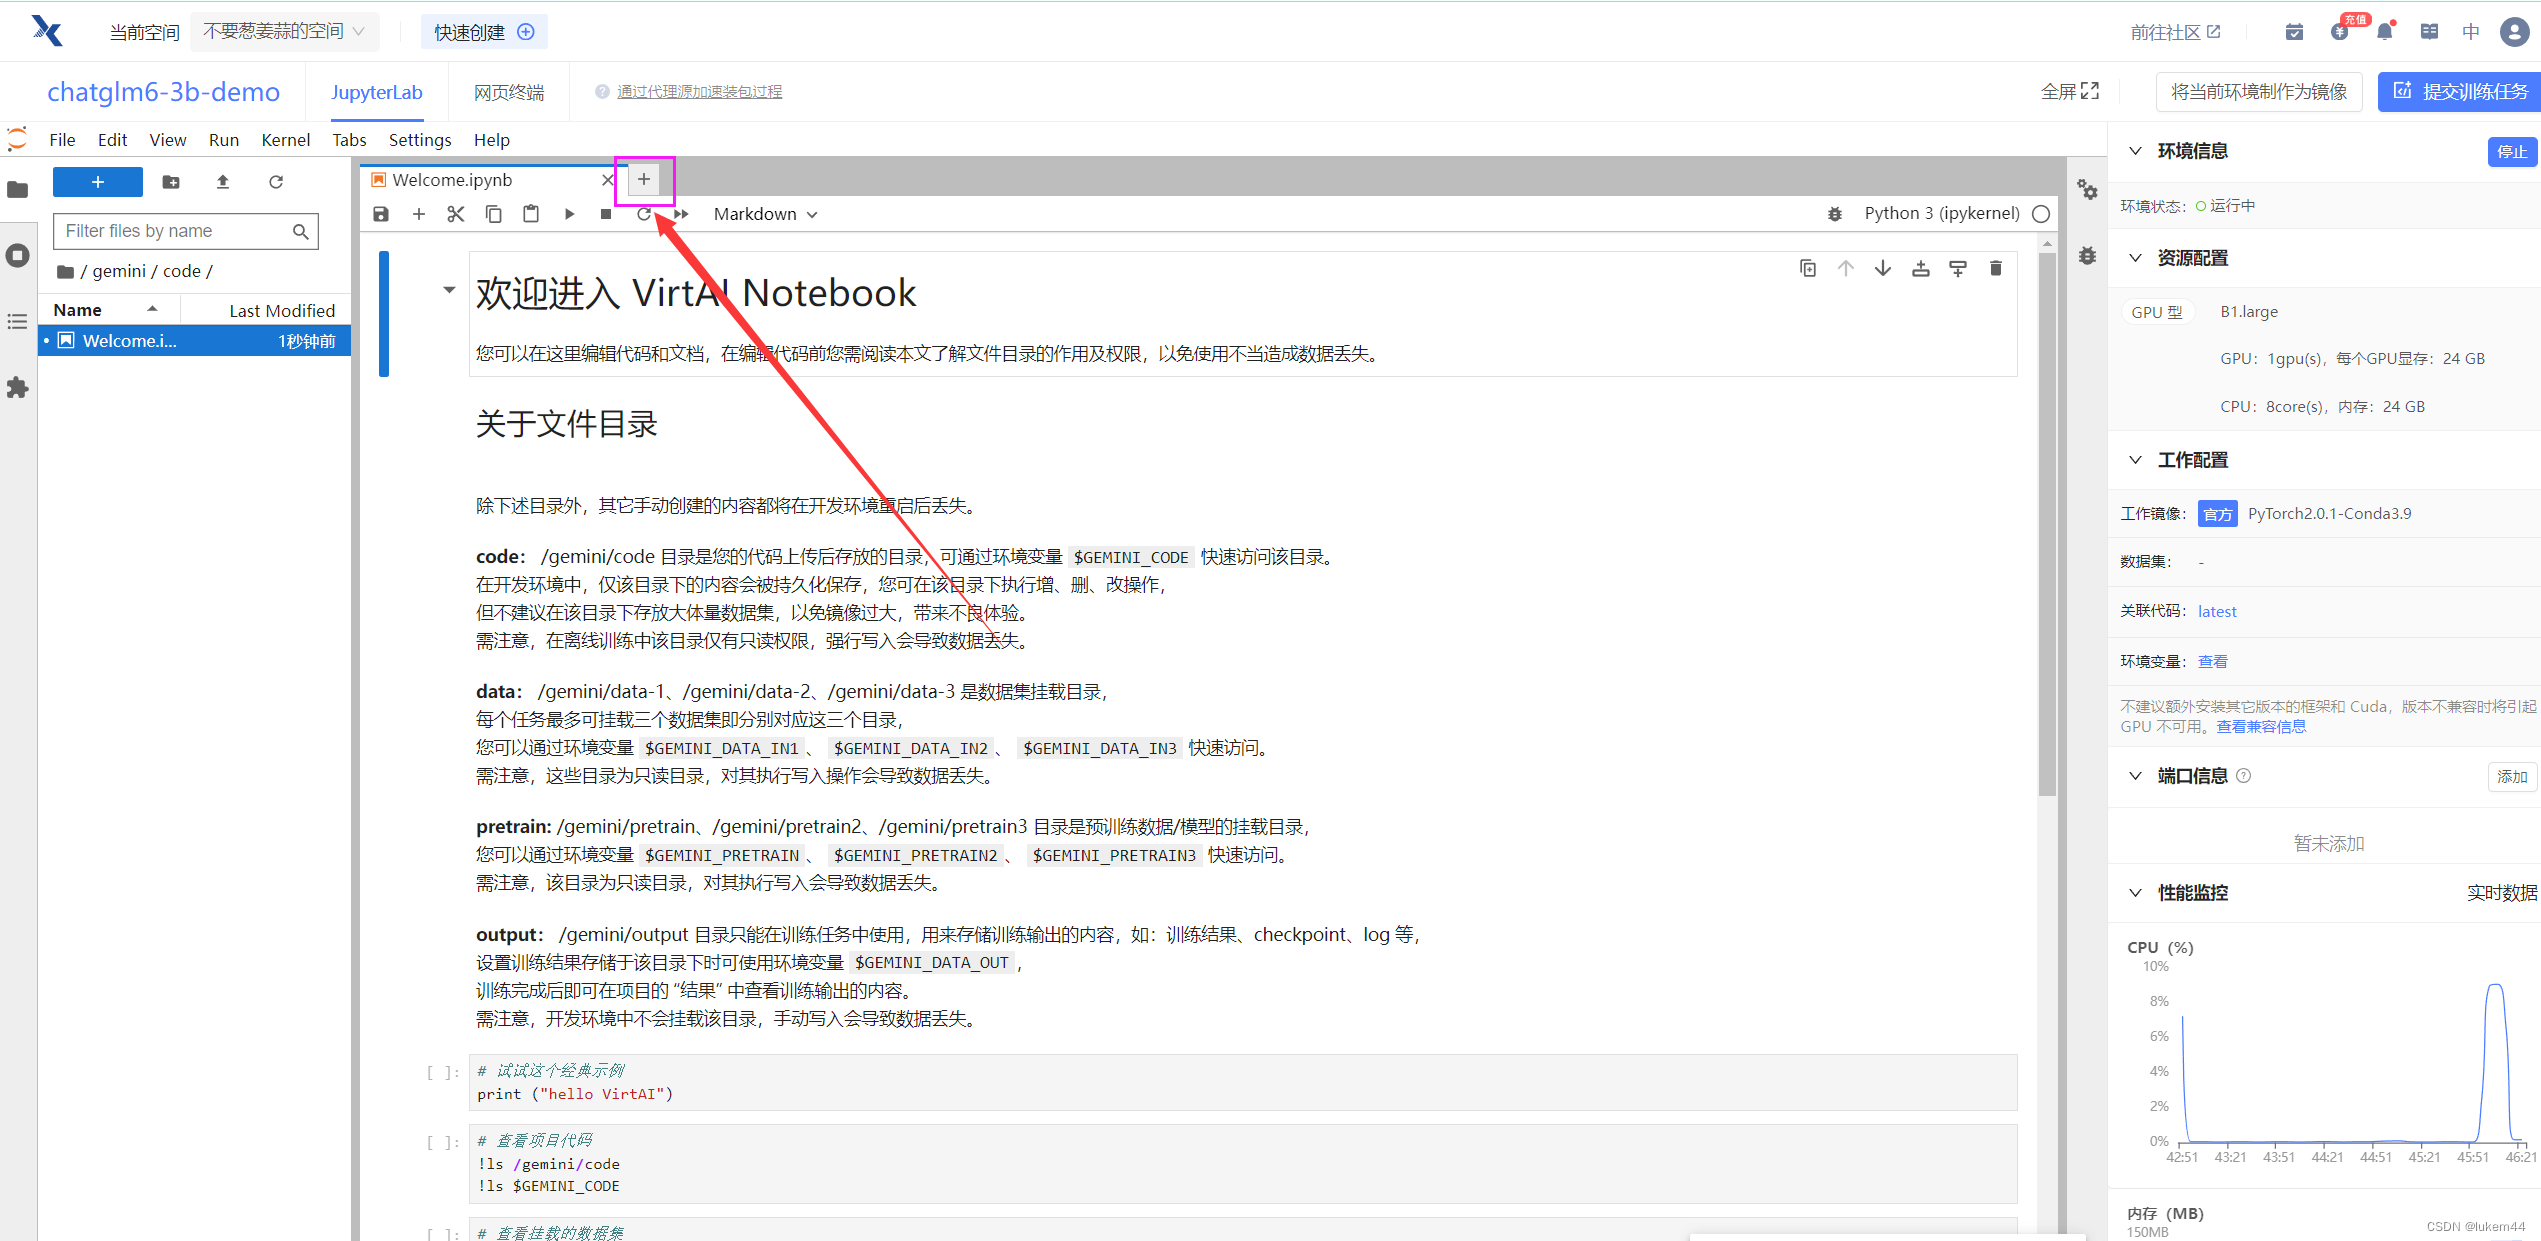Click the new folder icon in the file browser
This screenshot has width=2541, height=1241.
point(171,182)
